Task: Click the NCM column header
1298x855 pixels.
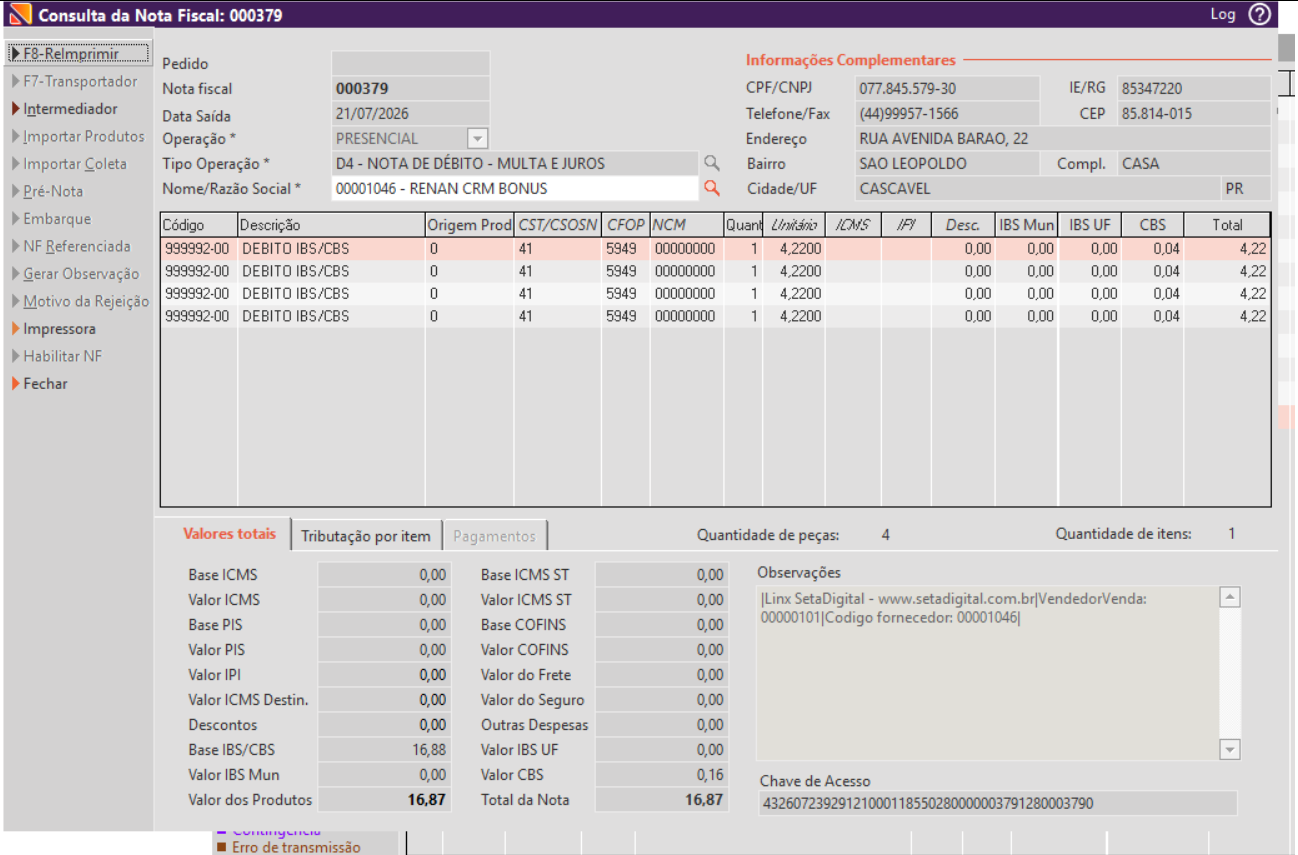Action: click(687, 225)
